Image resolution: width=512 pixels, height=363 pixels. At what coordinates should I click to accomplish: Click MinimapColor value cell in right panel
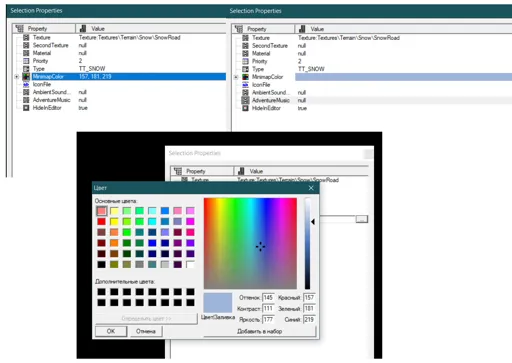pos(403,77)
